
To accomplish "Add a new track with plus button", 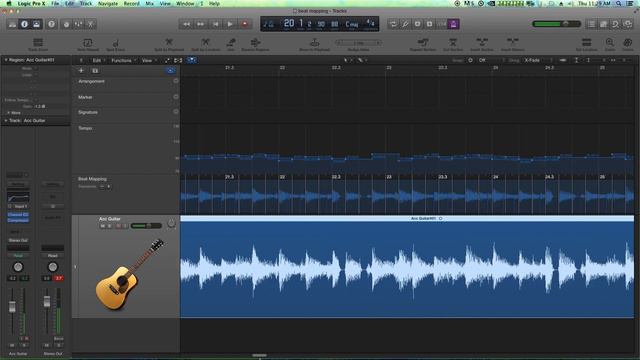I will (81, 71).
